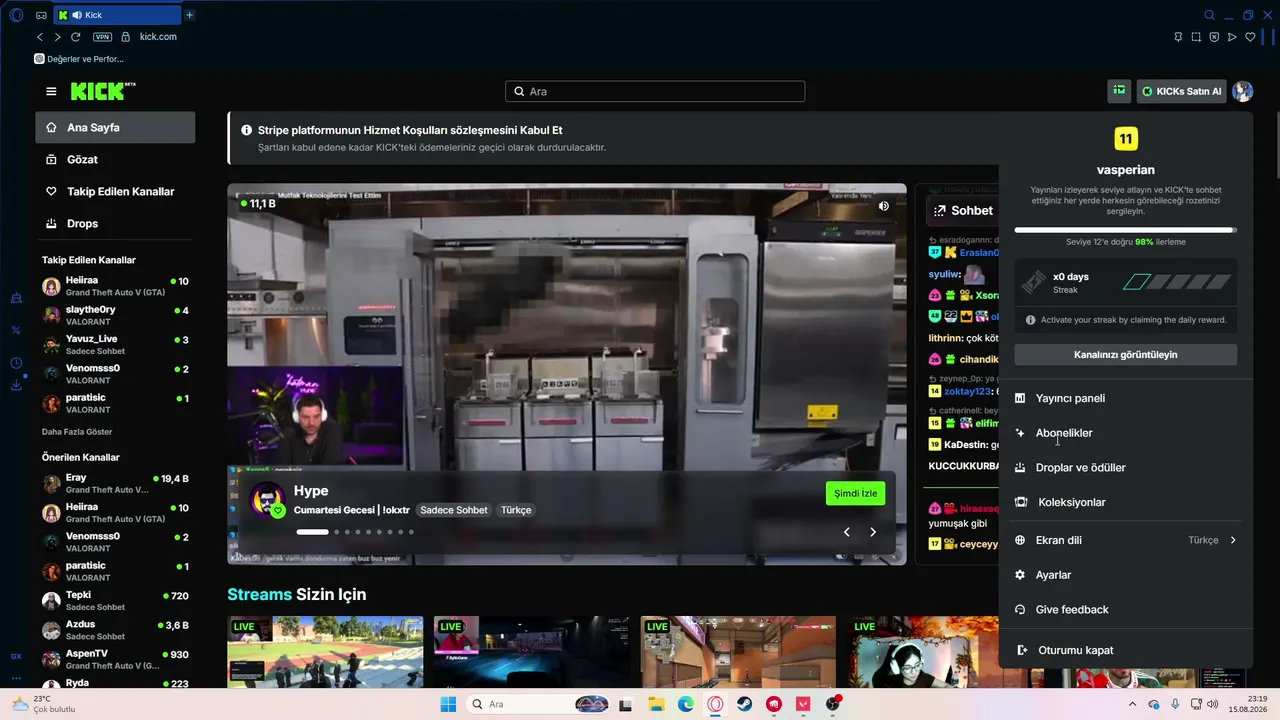Show next featured stream with right arrow
The image size is (1280, 720).
[873, 532]
